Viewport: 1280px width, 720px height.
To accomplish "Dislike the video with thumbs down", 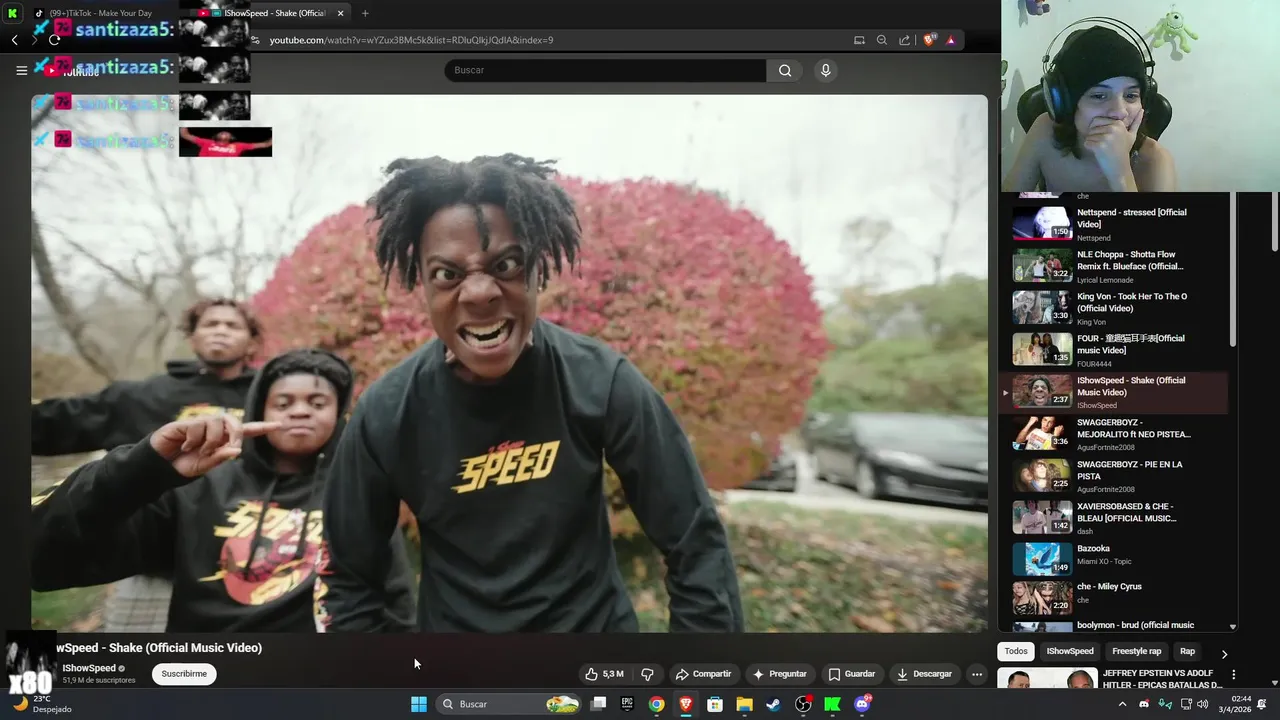I will coord(647,674).
